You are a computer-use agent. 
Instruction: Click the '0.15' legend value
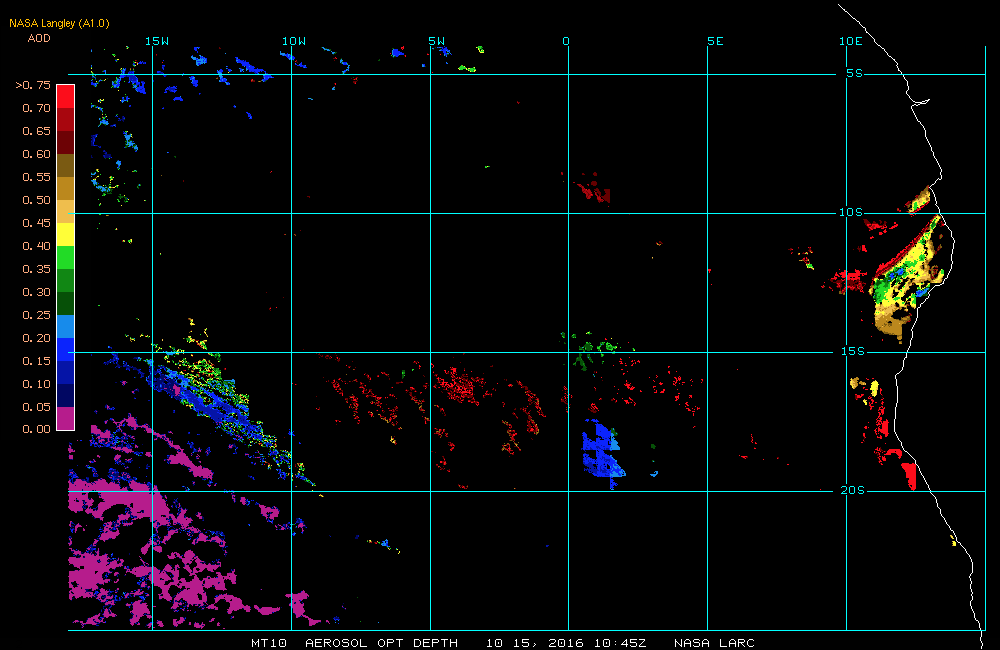36,361
